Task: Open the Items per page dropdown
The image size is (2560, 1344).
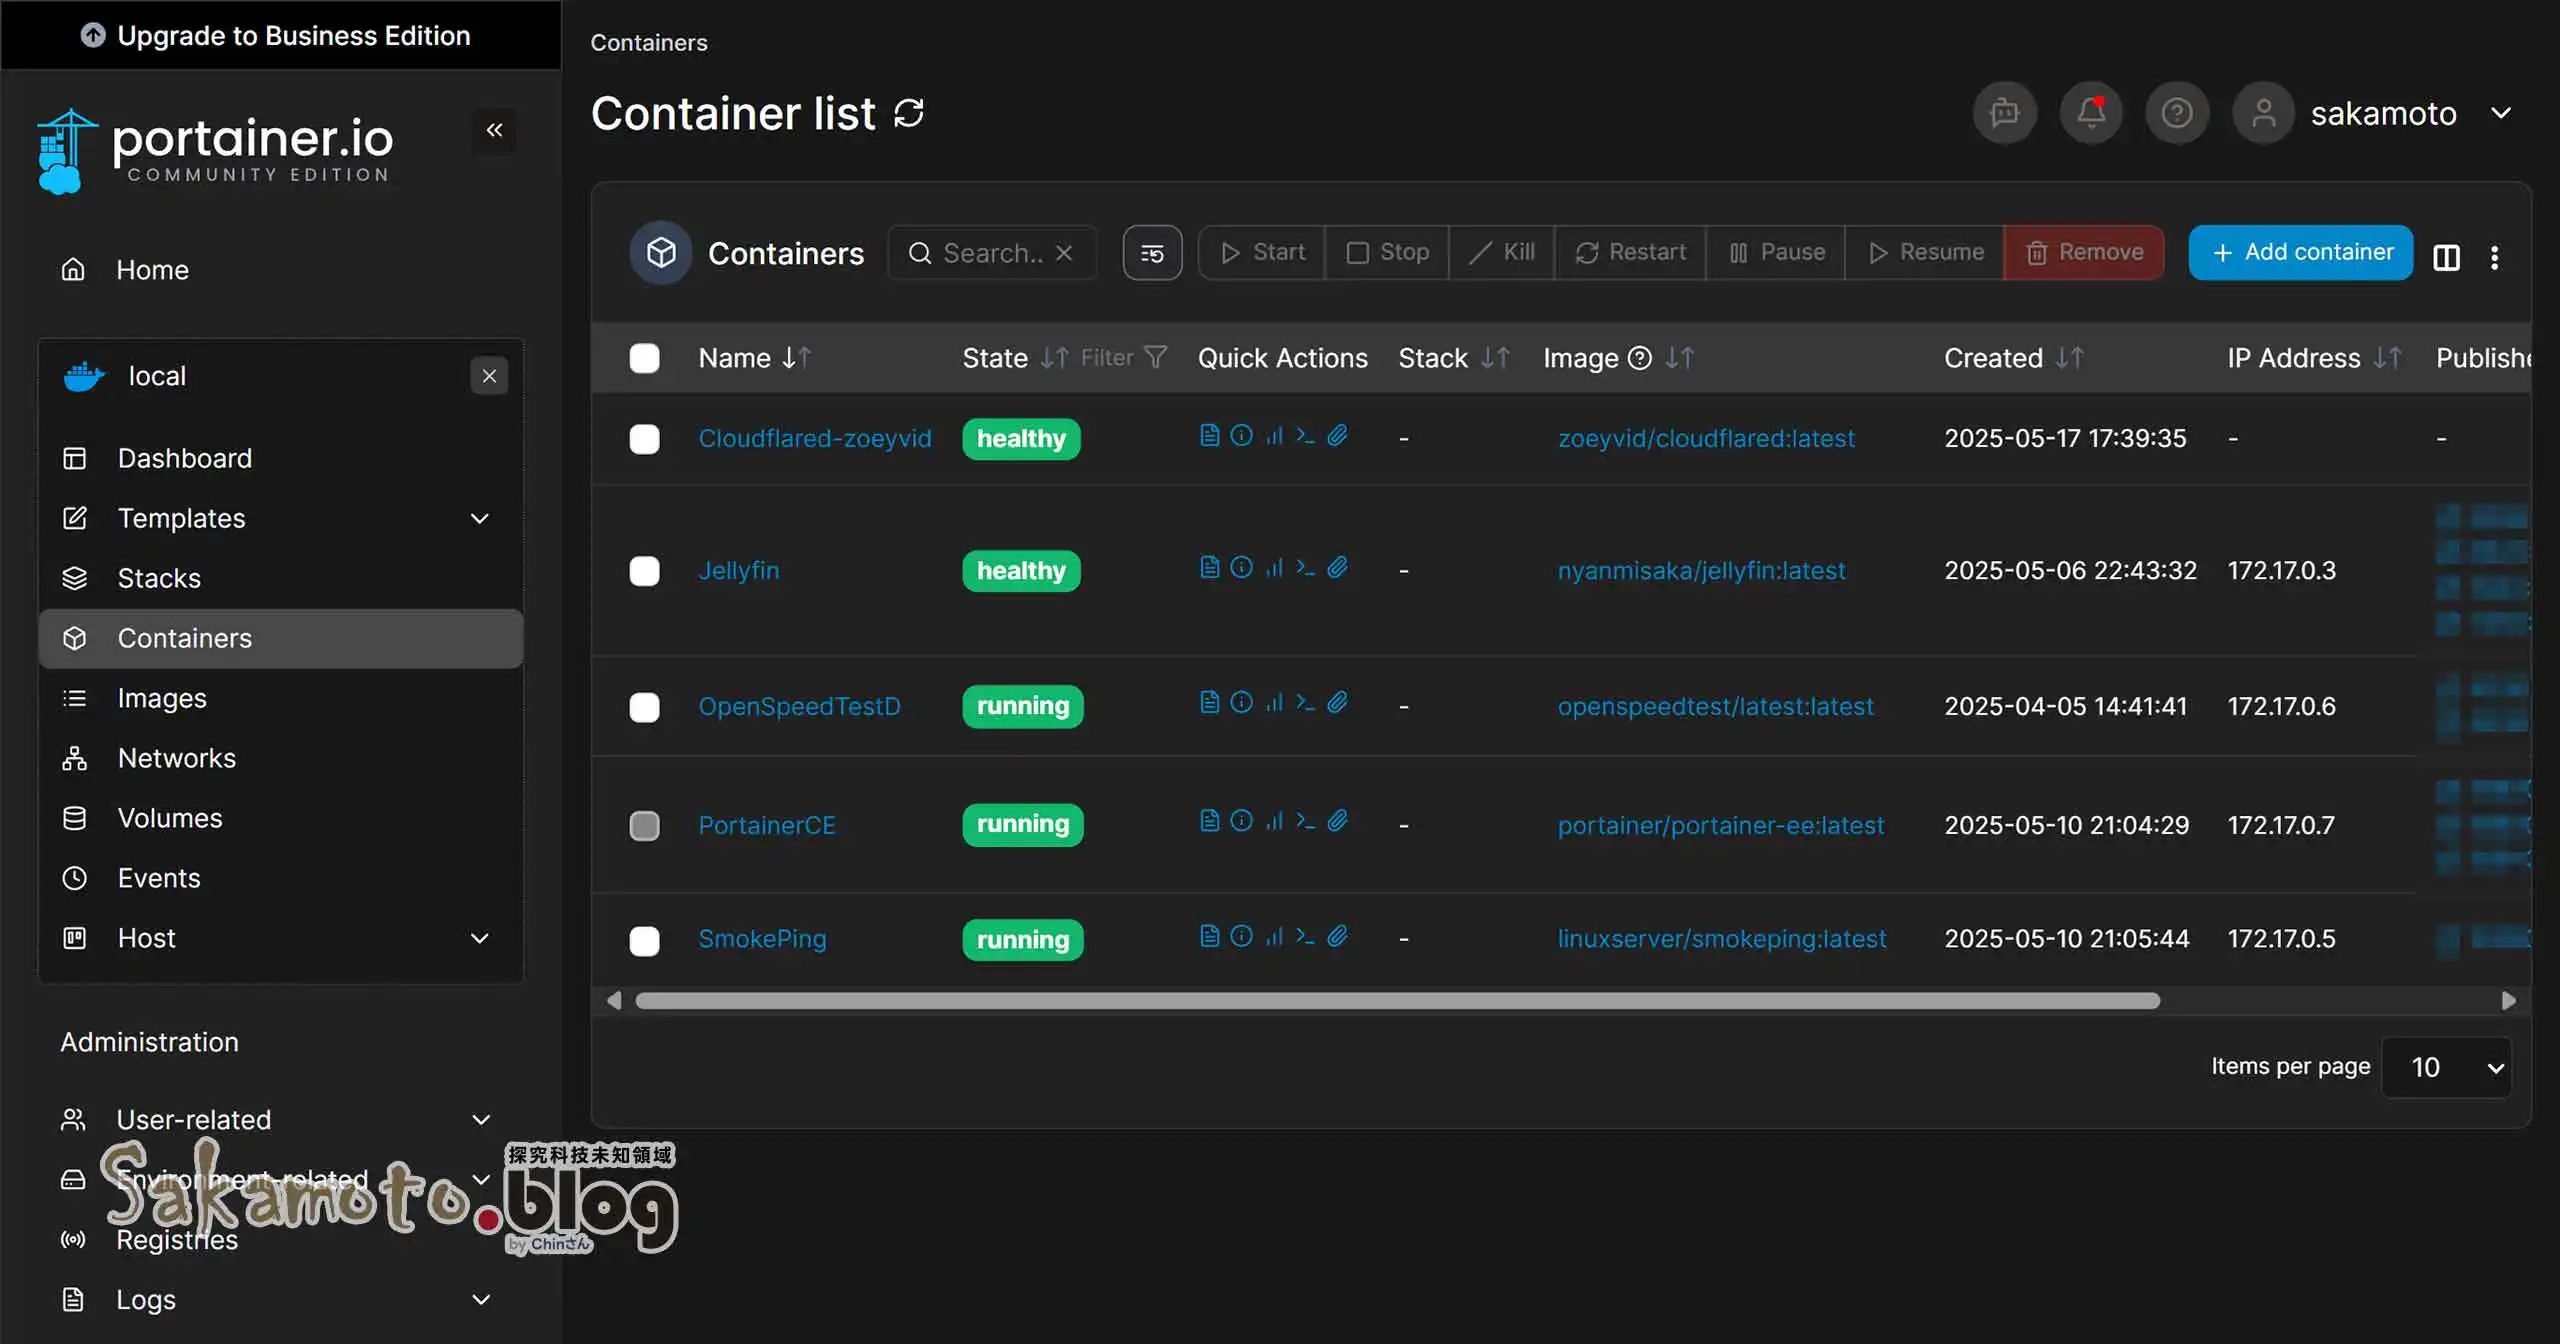Action: tap(2446, 1067)
